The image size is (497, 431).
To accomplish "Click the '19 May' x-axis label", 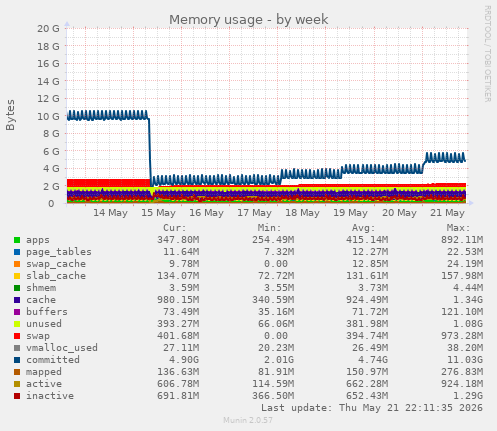I will (350, 213).
